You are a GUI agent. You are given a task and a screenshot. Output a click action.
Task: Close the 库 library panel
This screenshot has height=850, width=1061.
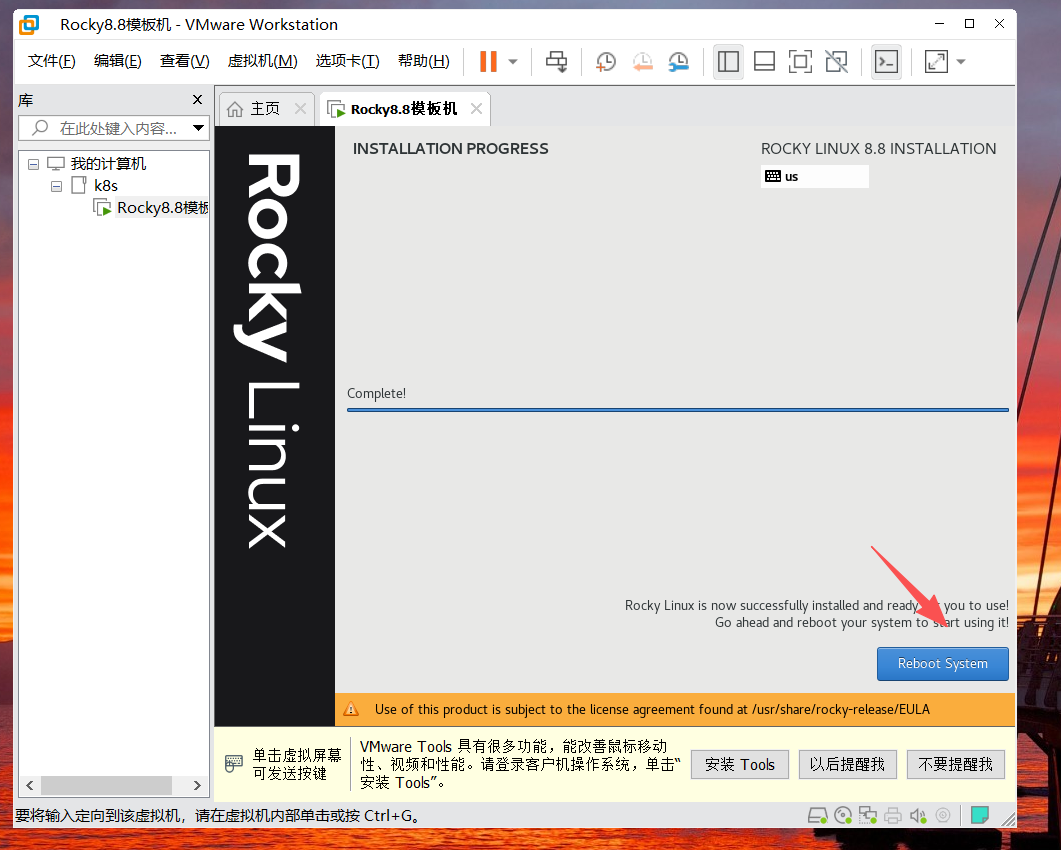(198, 99)
